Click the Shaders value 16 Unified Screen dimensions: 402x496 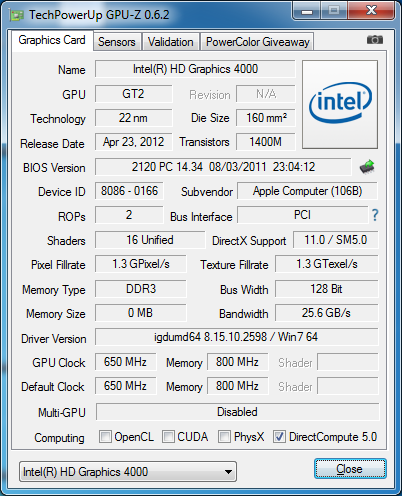tap(150, 240)
